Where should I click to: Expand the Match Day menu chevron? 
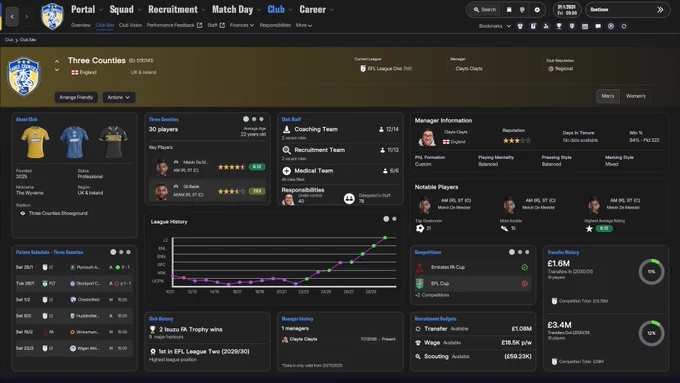click(259, 10)
